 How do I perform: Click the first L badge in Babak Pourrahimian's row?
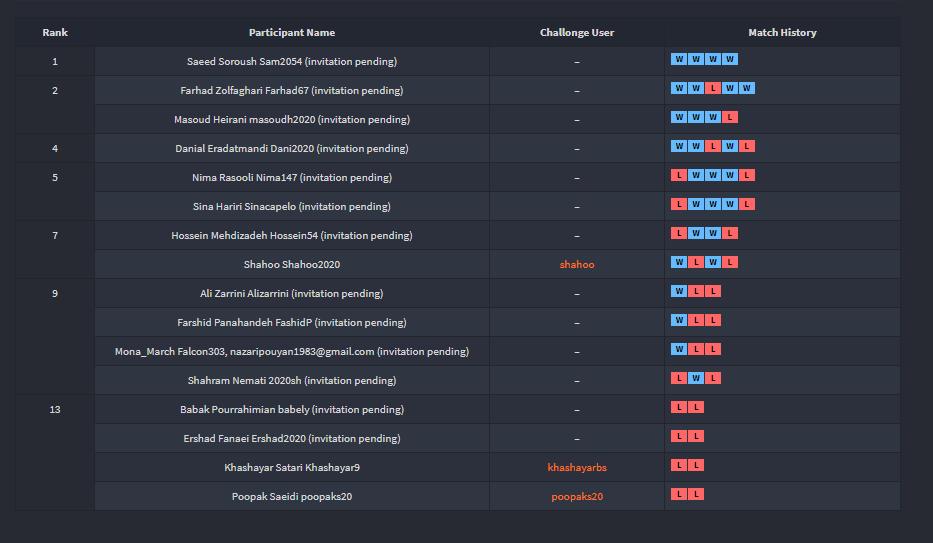tap(679, 408)
